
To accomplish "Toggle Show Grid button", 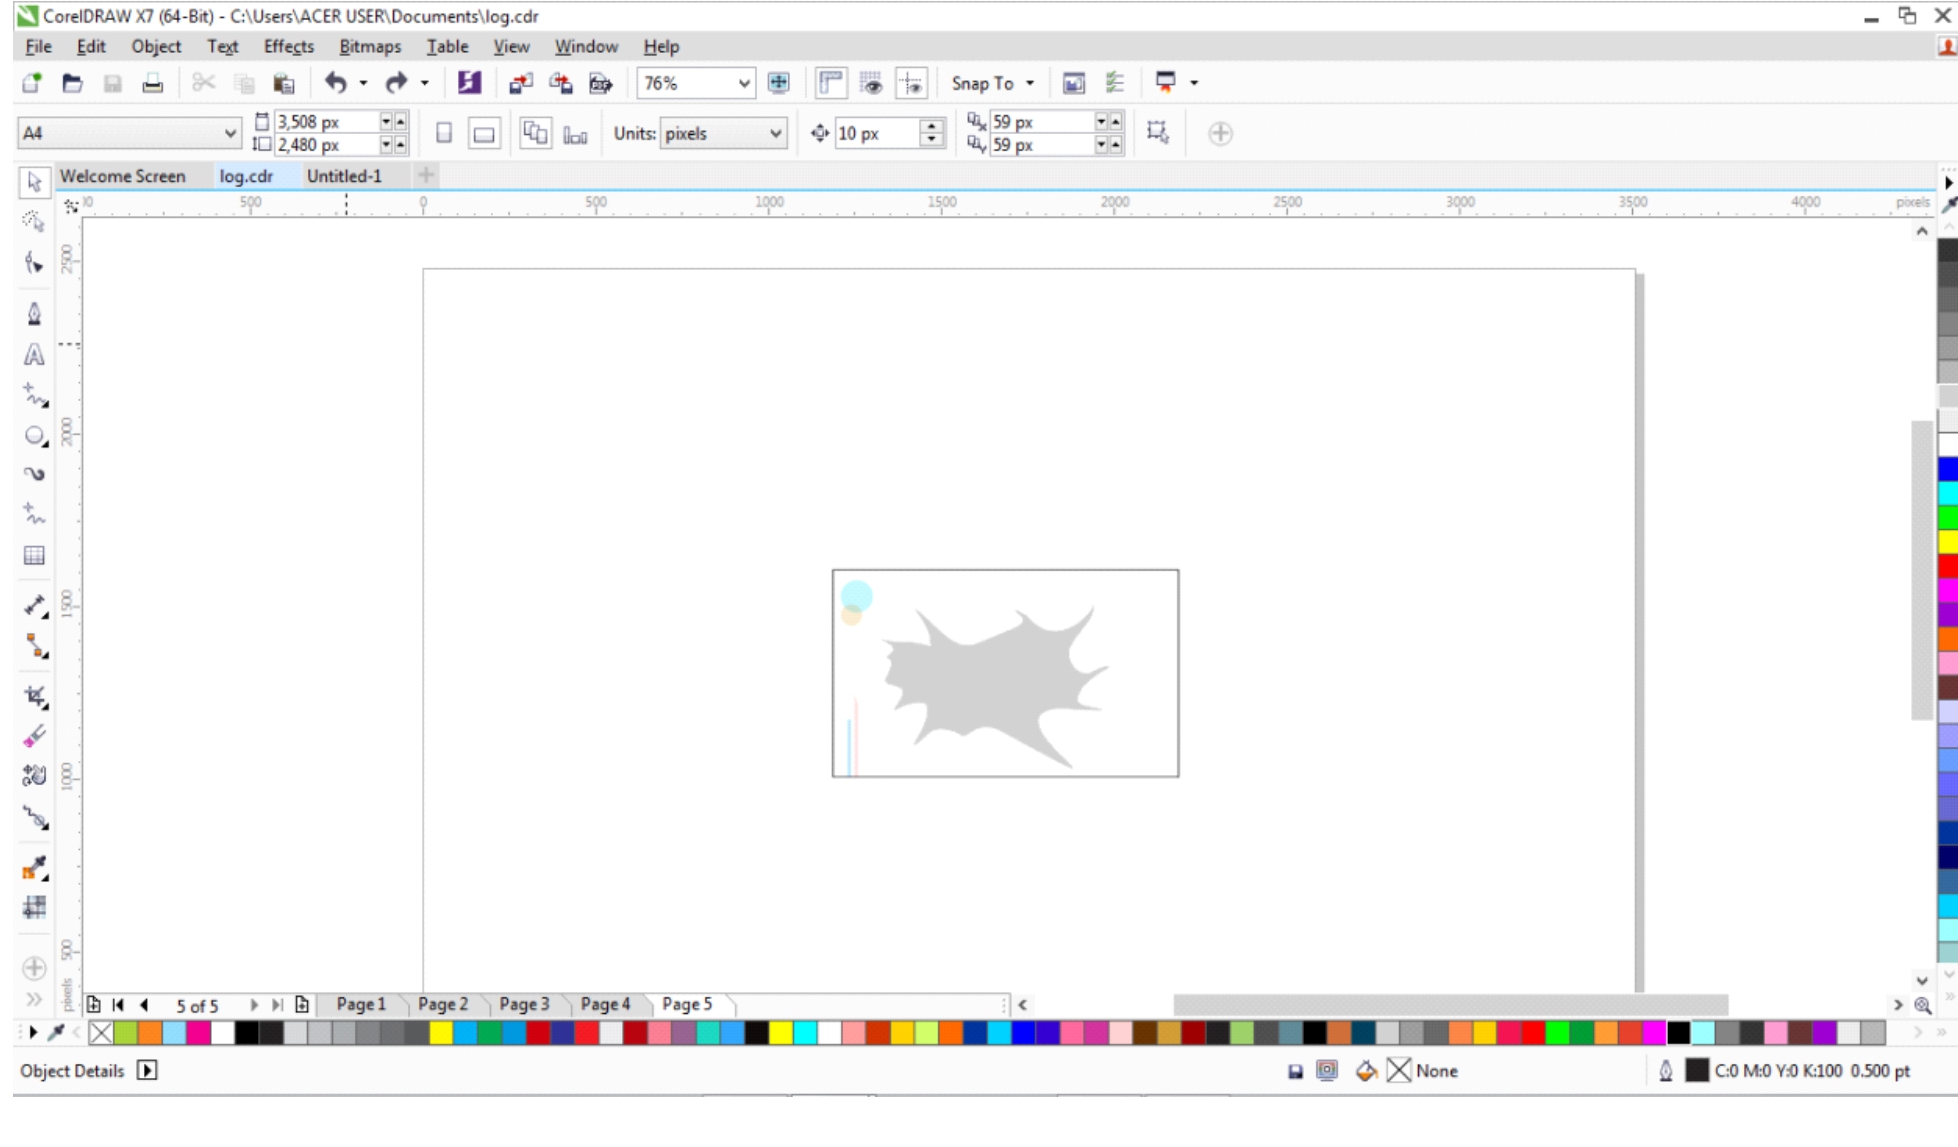I will [871, 83].
